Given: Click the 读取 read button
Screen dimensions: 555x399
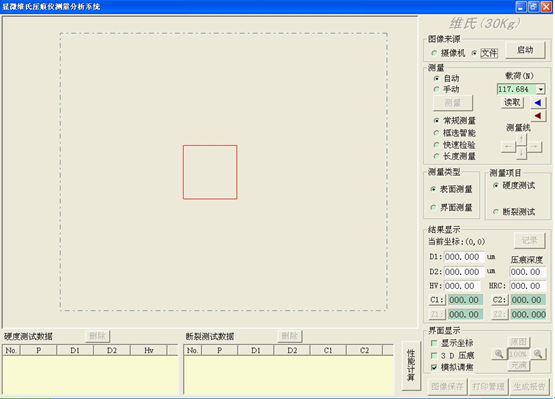Looking at the screenshot, I should coord(512,102).
